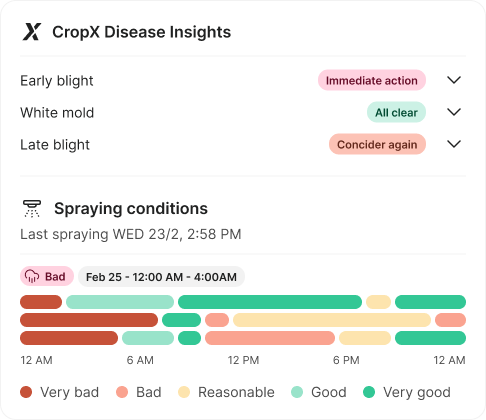
Task: Select first very bad segment in top row
Action: [x=41, y=302]
